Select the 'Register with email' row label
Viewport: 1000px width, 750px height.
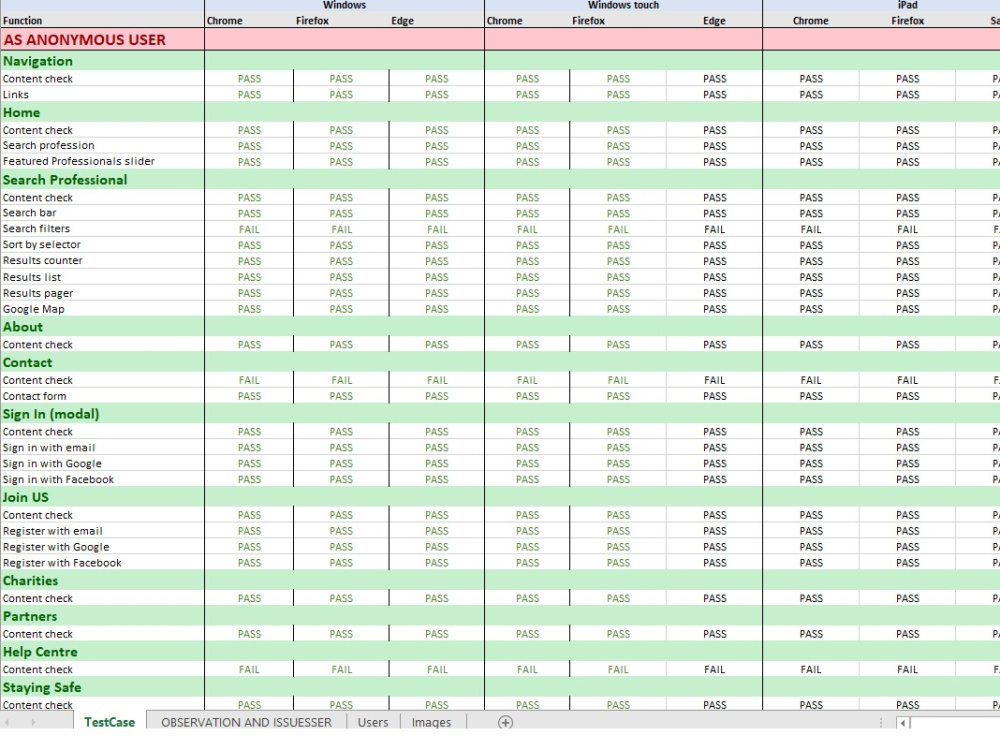pos(102,531)
